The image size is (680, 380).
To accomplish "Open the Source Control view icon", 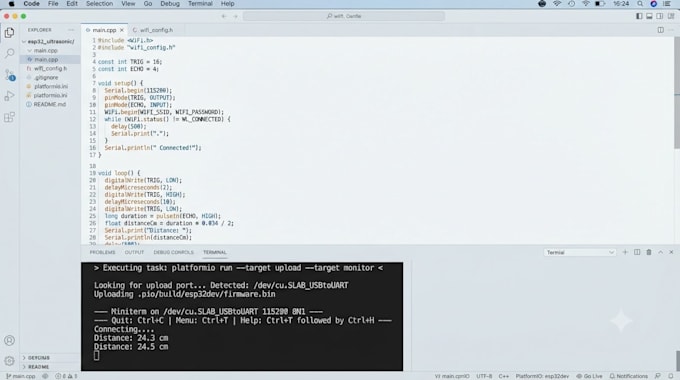I will [x=9, y=75].
